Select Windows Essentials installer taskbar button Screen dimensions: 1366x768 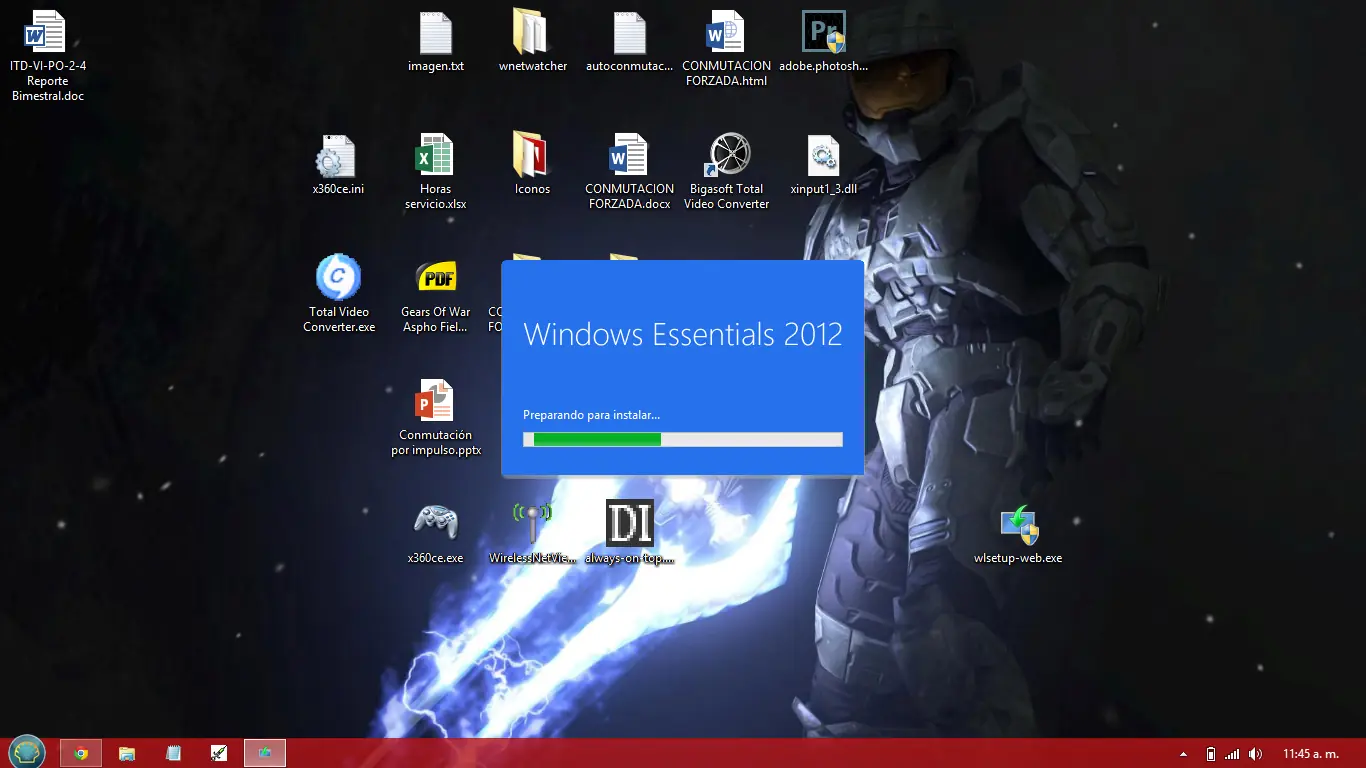[x=265, y=753]
